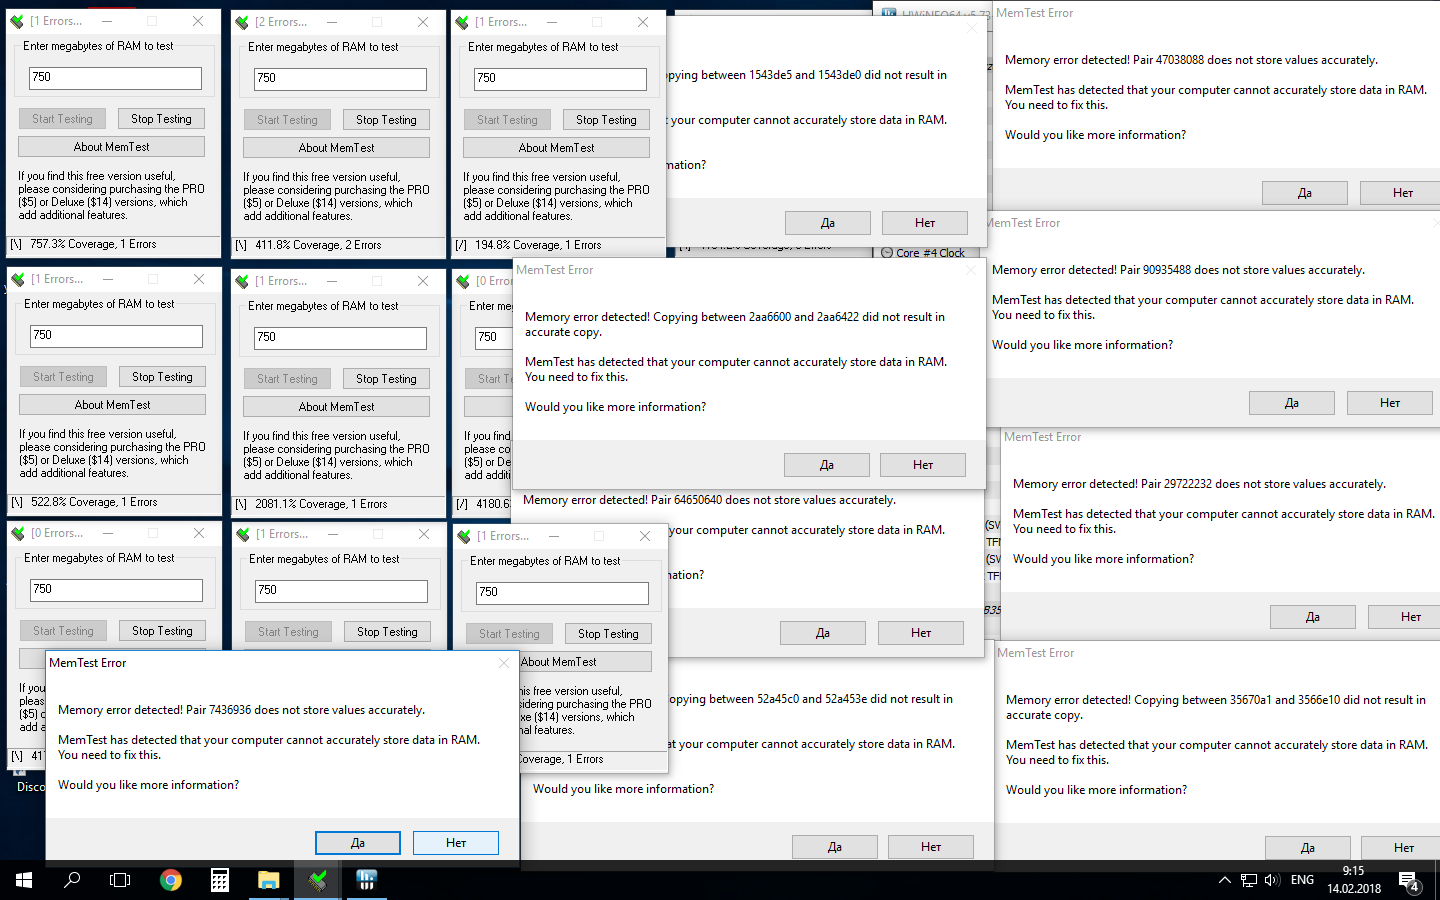This screenshot has height=900, width=1440.
Task: Click Нет in the 2aa6600 copy error dialog
Action: click(923, 465)
